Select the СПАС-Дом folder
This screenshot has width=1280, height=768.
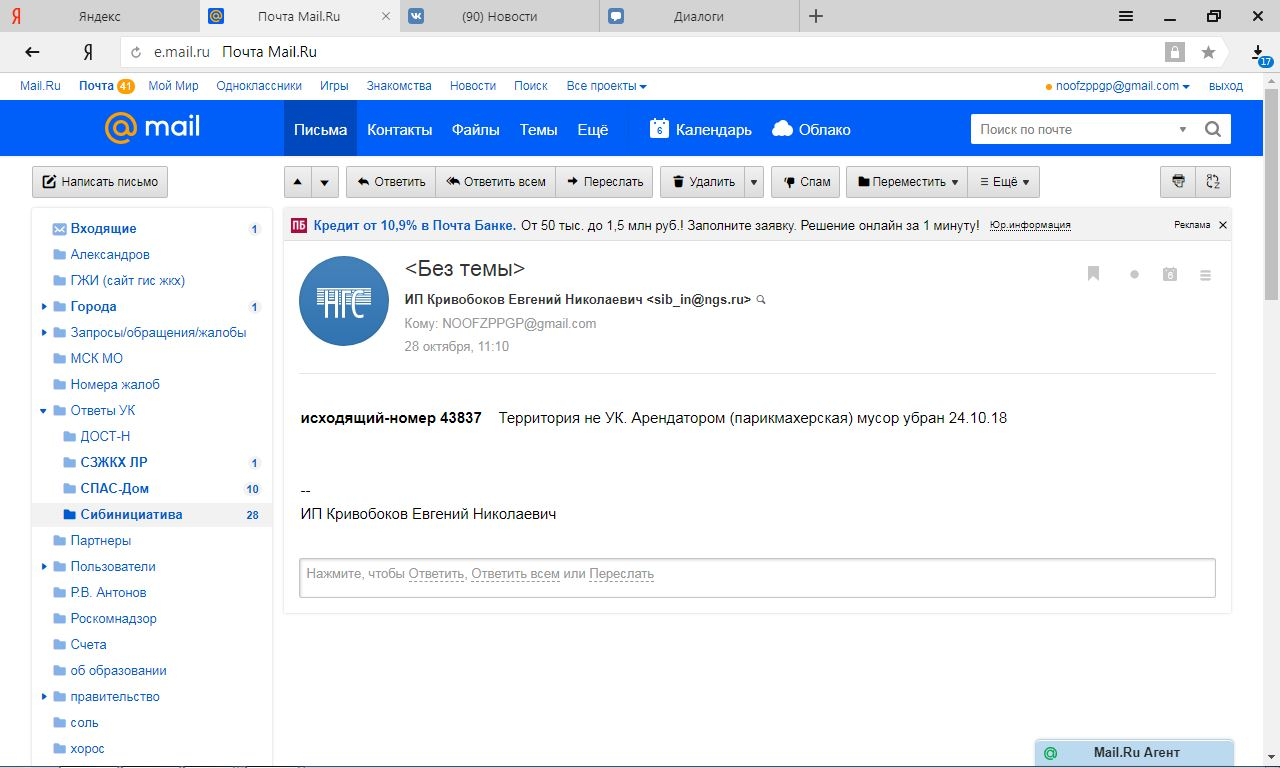(114, 489)
